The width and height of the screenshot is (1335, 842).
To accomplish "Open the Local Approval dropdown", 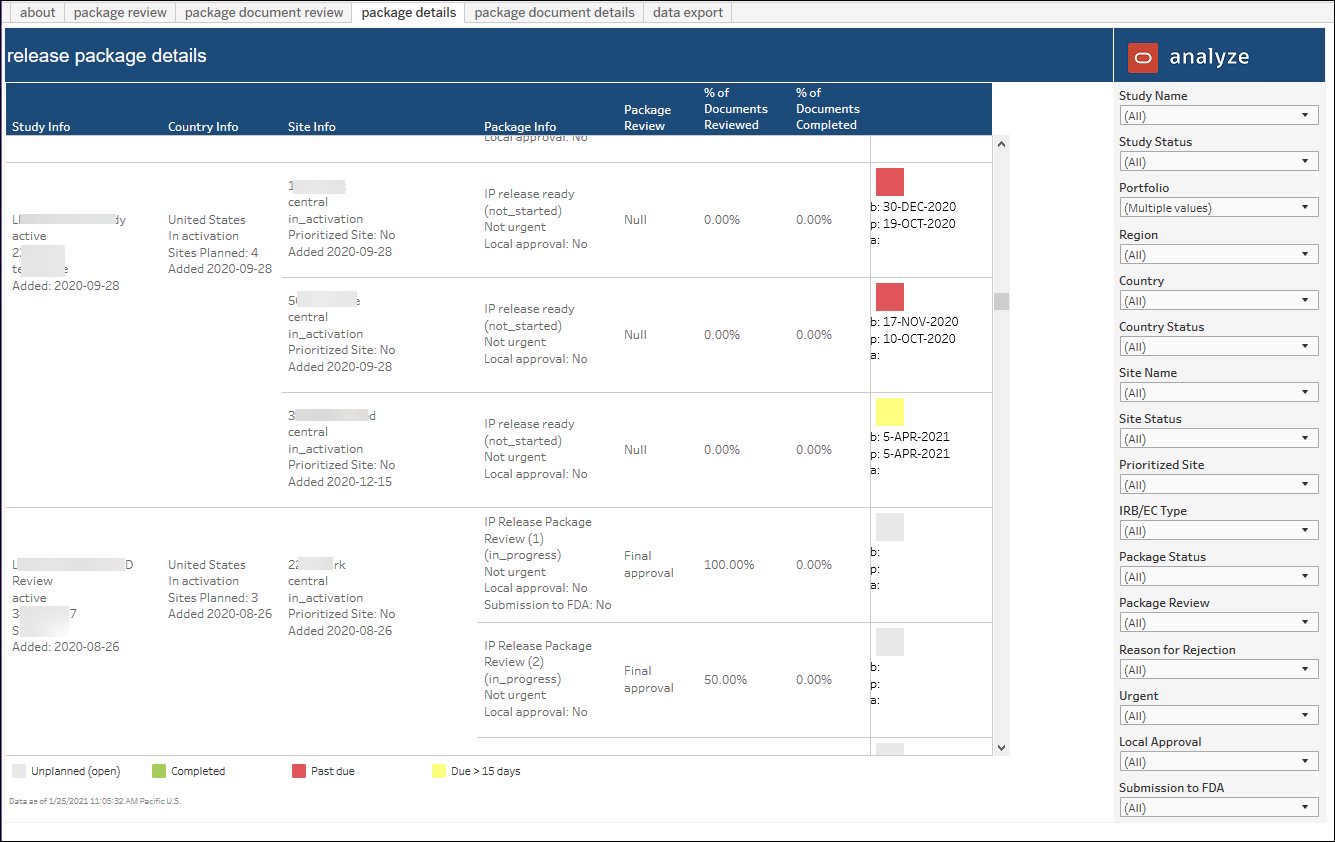I will (x=1220, y=762).
